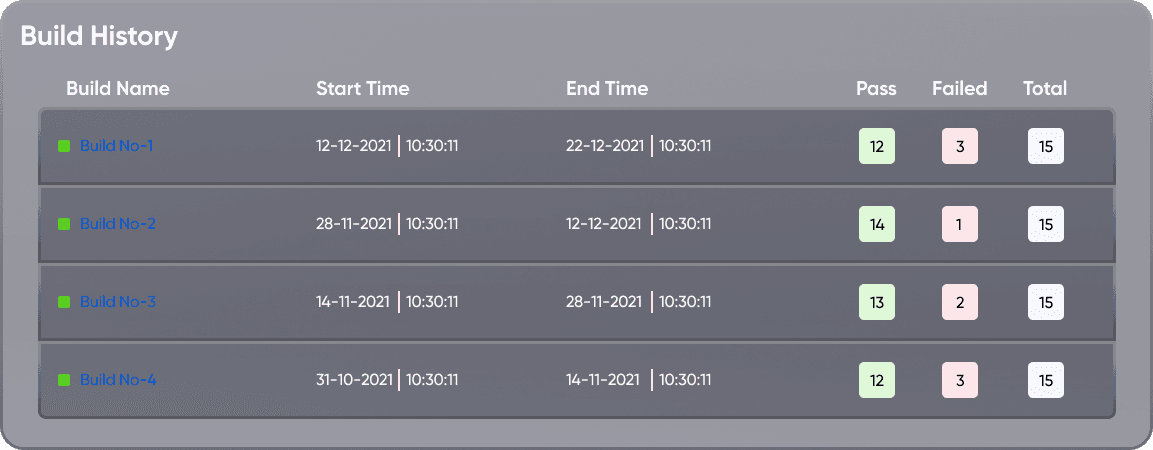
Task: Open the Build No-4 link
Action: [118, 379]
